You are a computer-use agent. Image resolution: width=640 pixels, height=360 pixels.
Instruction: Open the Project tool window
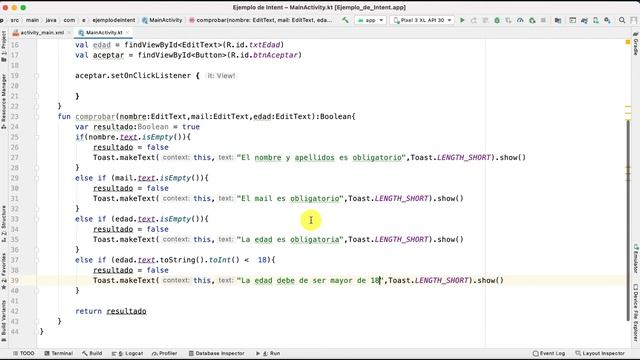point(4,46)
